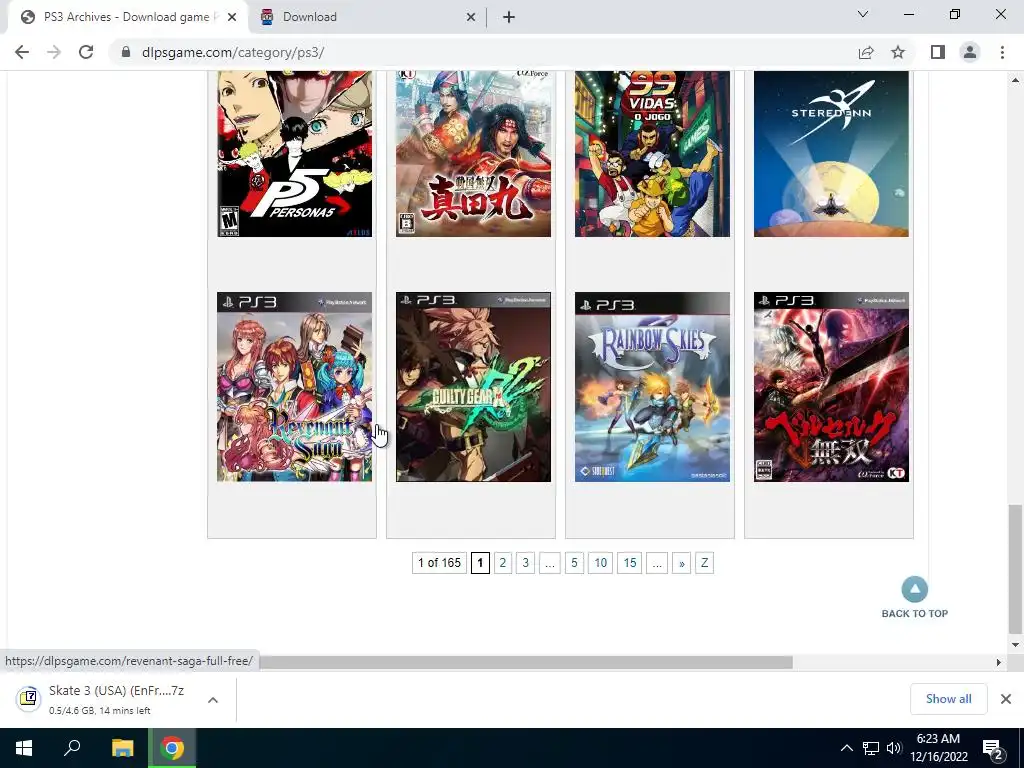
Task: Open Skate 3 download item
Action: (116, 699)
